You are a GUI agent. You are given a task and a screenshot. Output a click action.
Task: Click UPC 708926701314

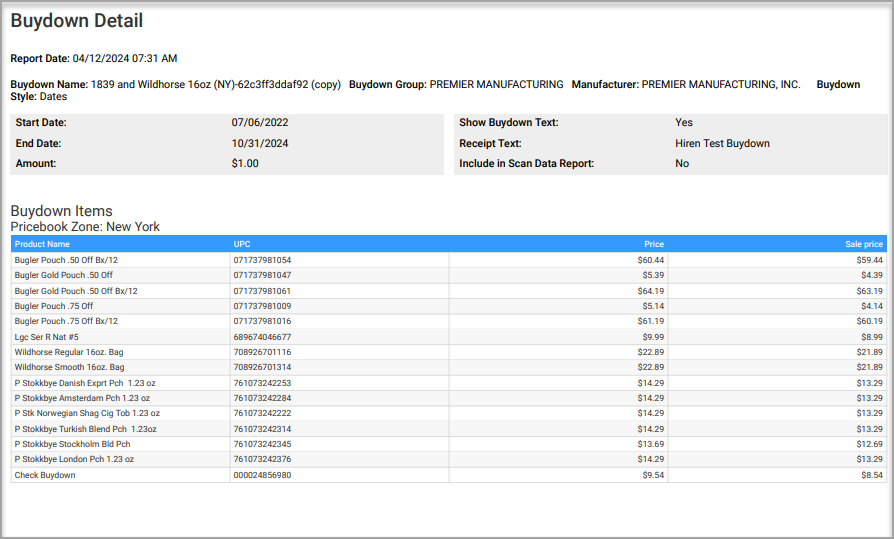point(262,367)
